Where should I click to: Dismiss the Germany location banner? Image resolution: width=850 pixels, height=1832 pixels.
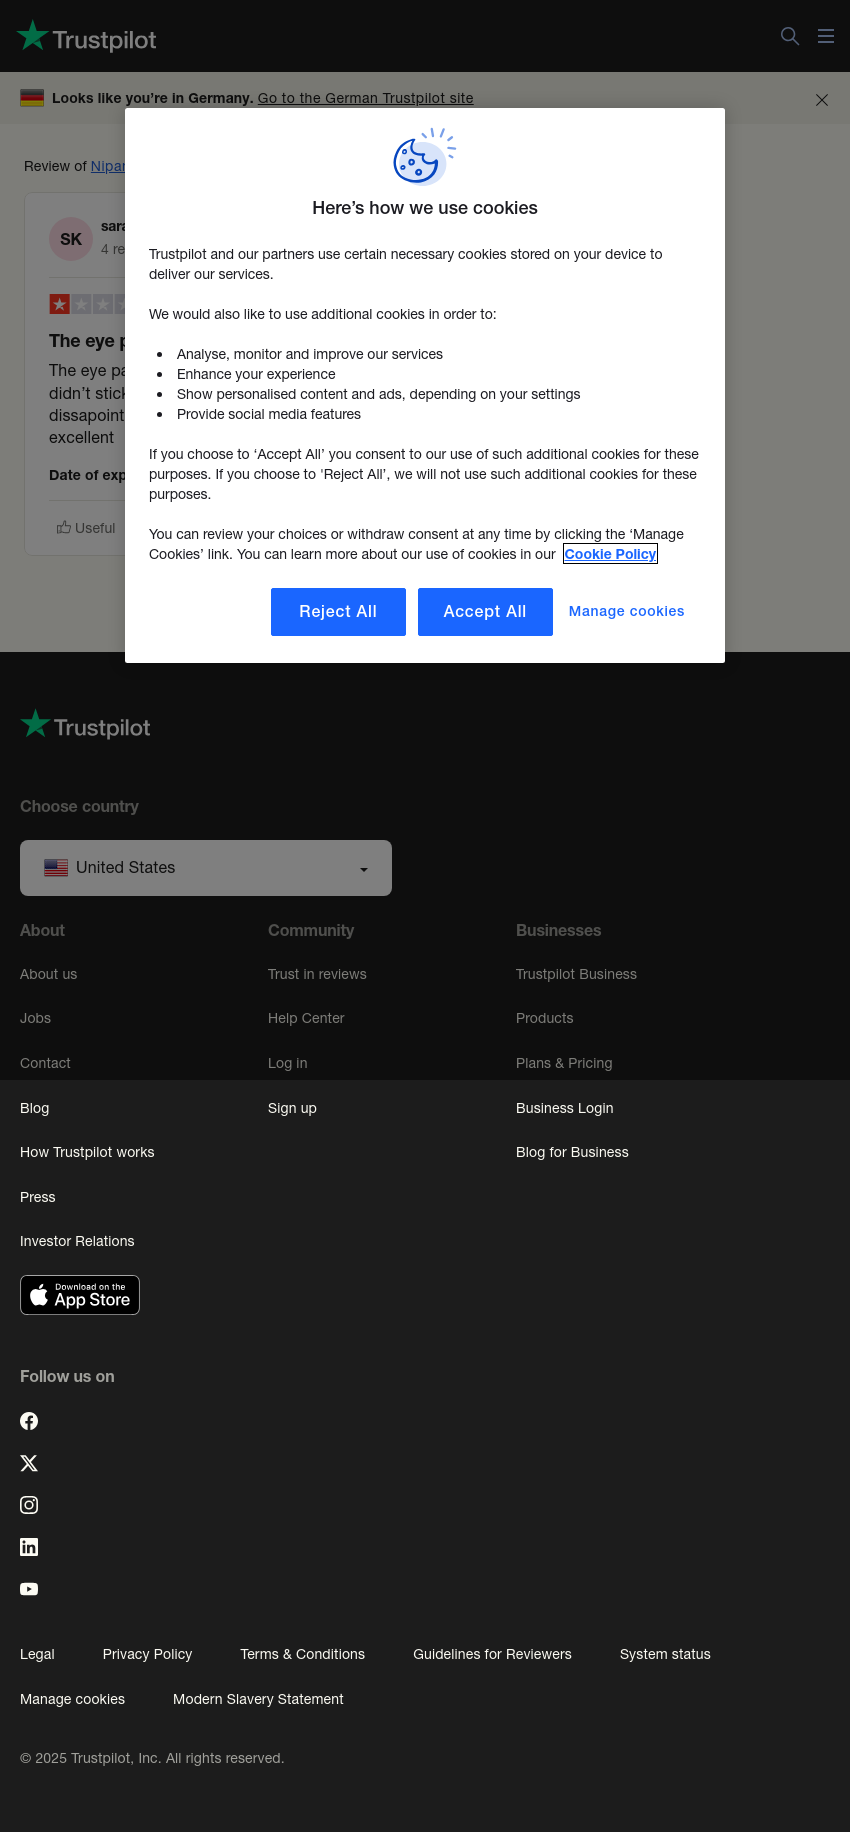[822, 100]
